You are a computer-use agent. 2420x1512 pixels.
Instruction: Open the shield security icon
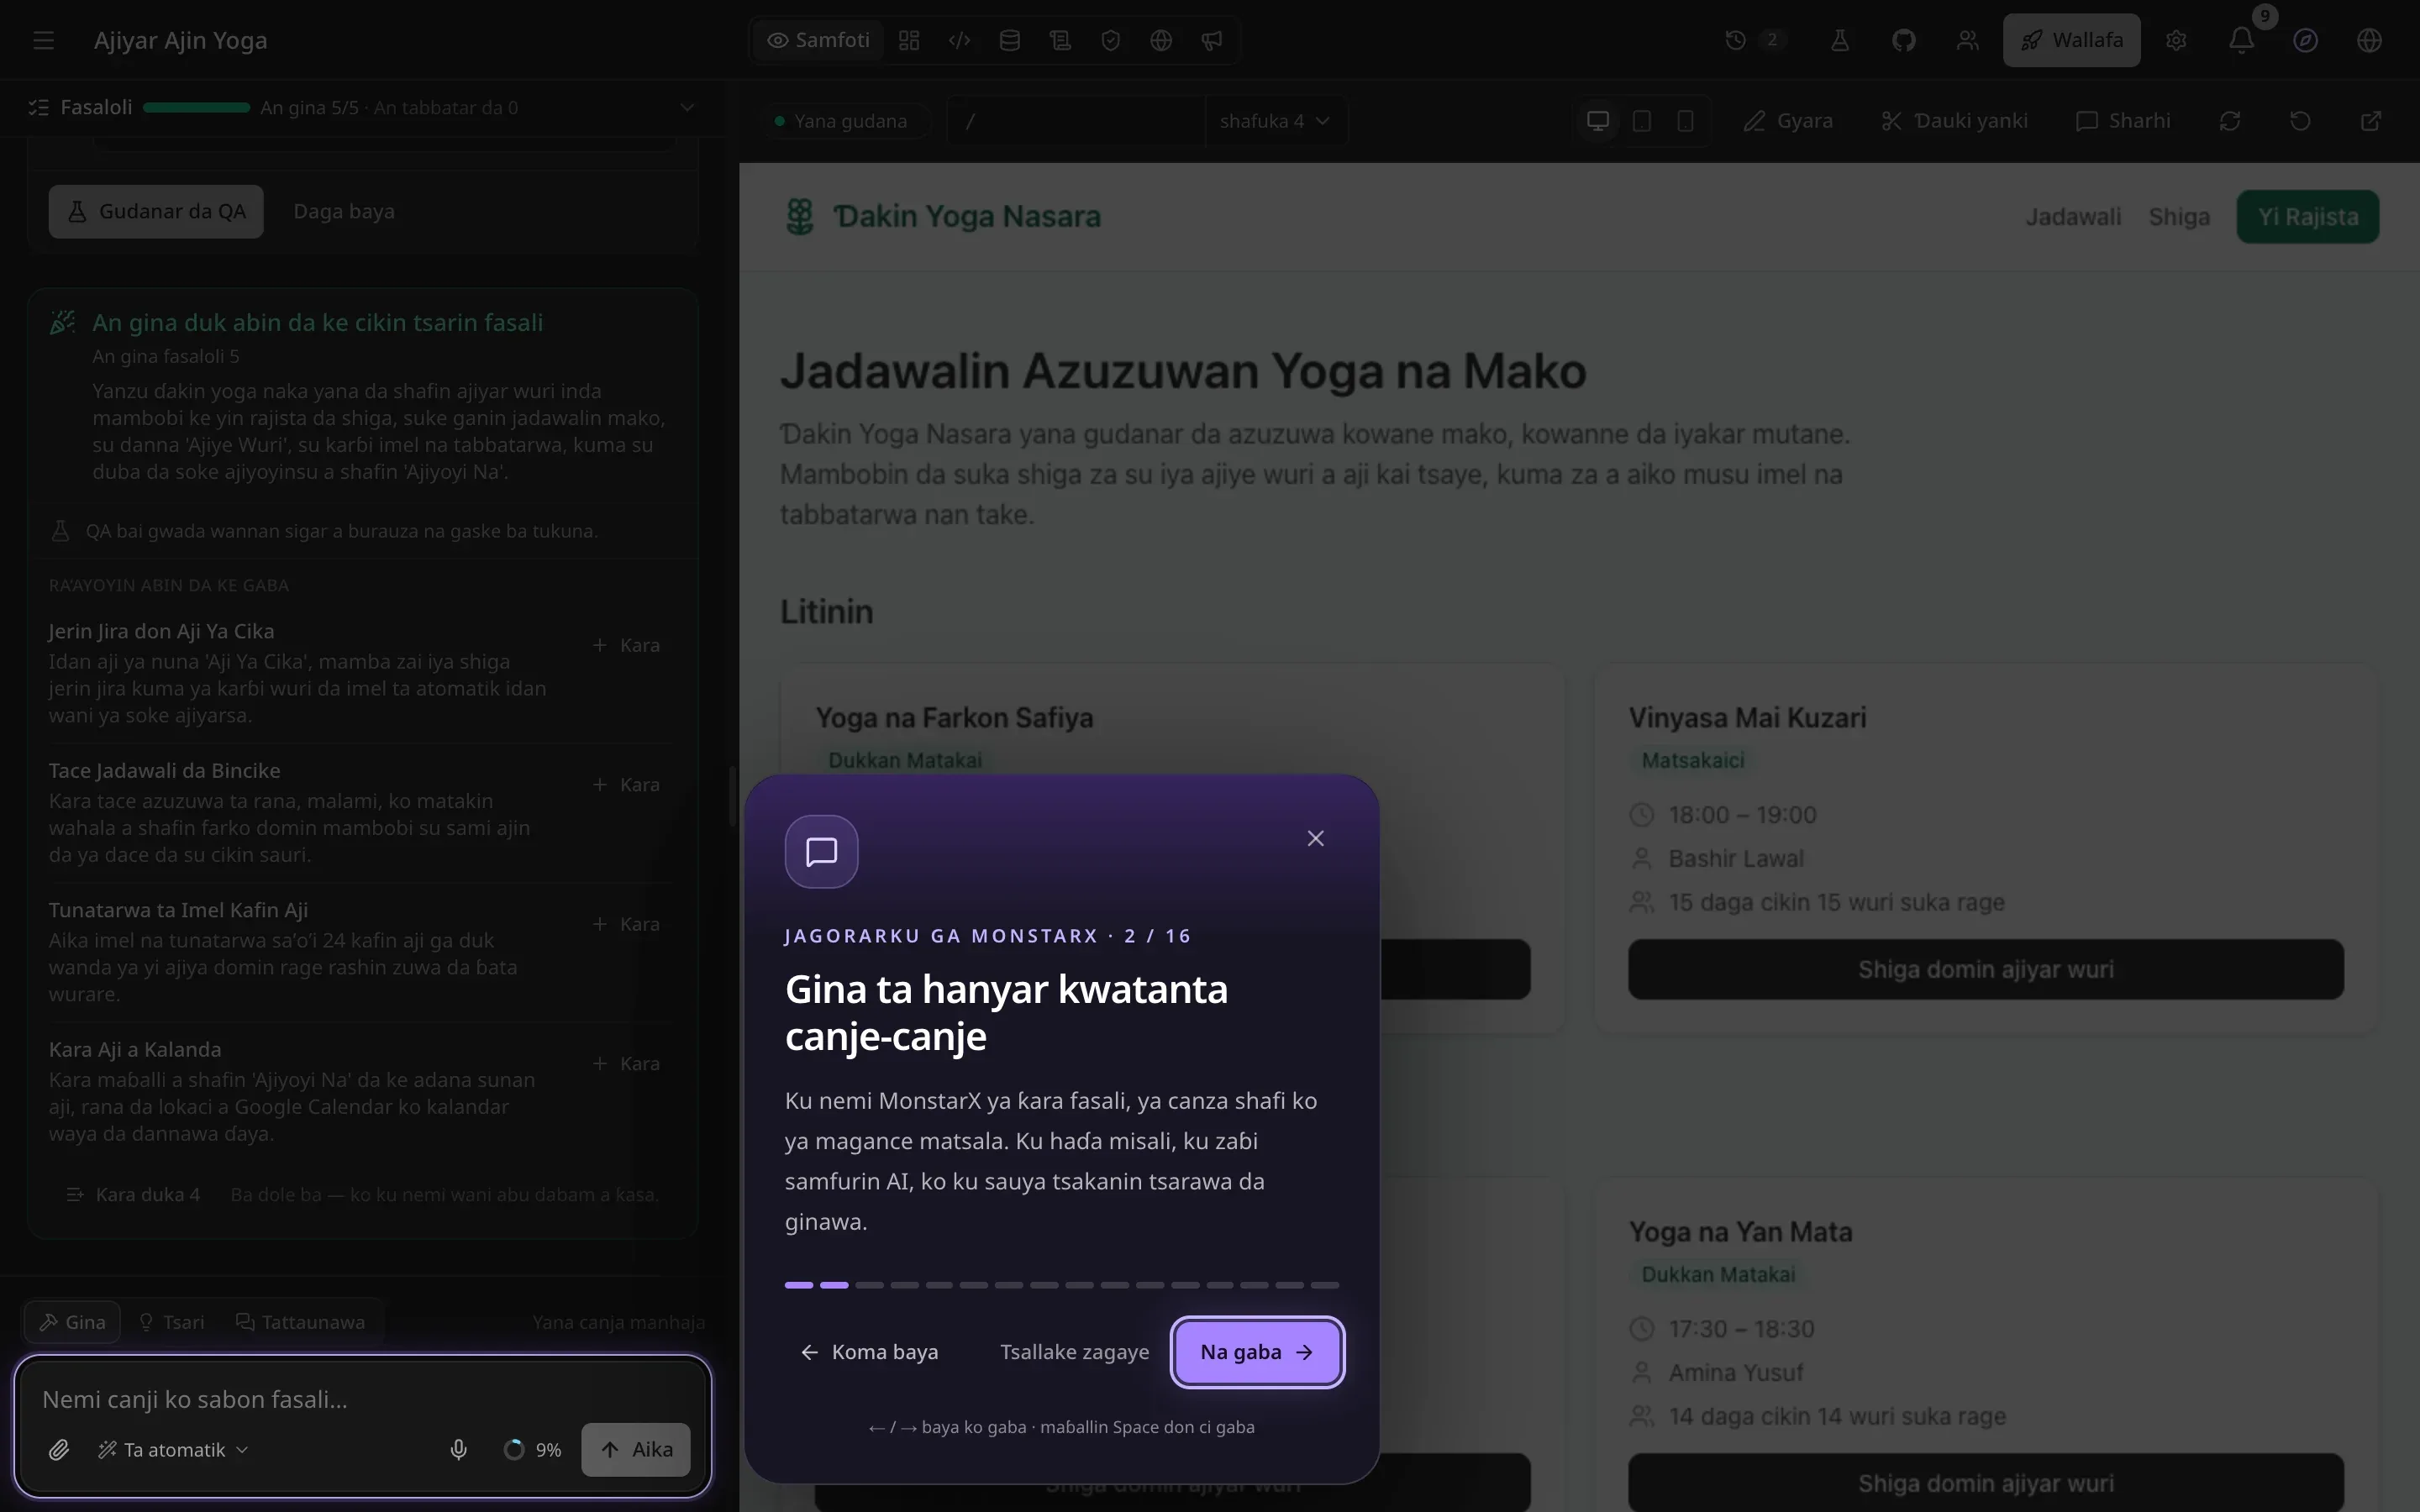pyautogui.click(x=1110, y=40)
